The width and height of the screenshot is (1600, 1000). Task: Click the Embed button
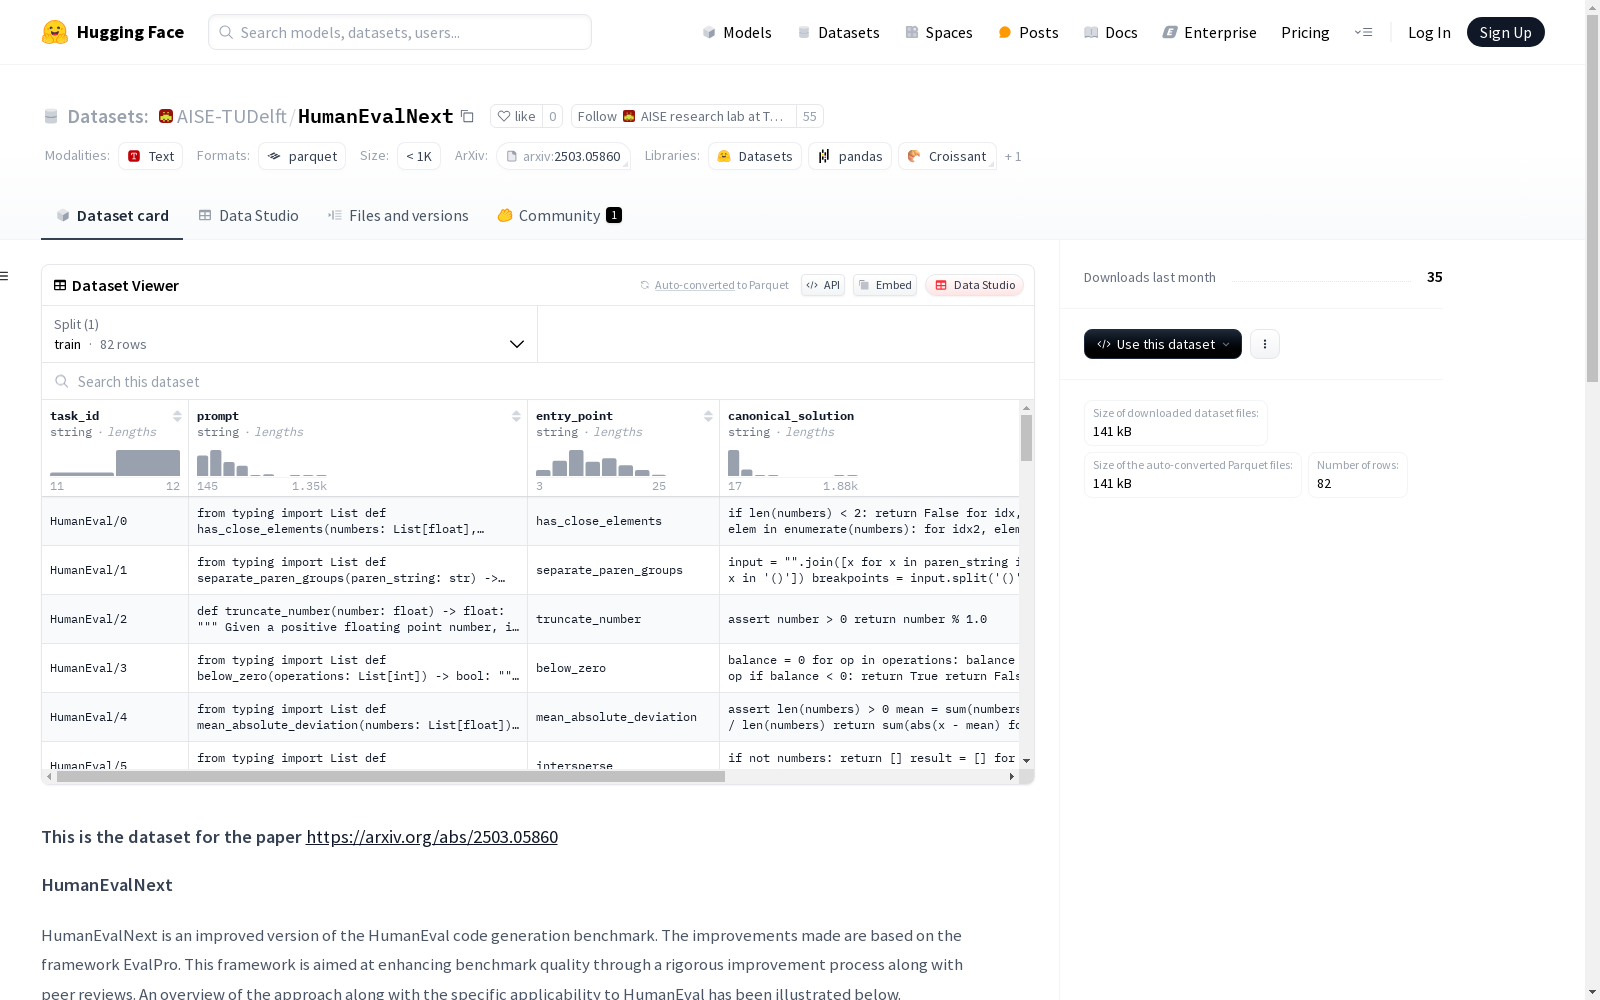coord(885,285)
